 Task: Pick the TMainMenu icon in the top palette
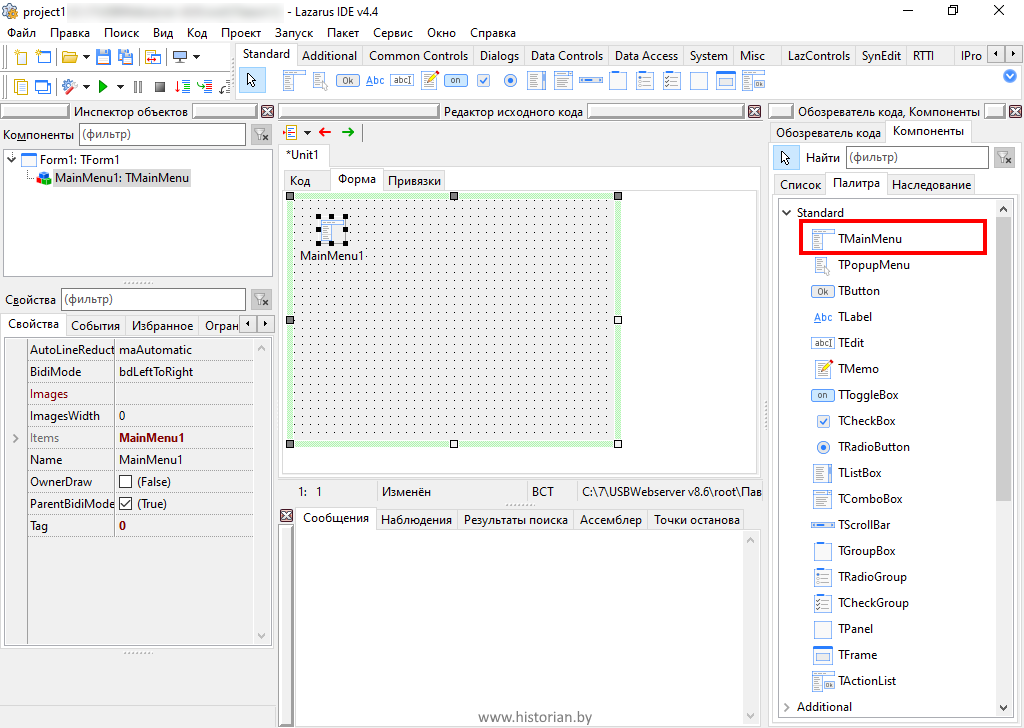coord(294,81)
